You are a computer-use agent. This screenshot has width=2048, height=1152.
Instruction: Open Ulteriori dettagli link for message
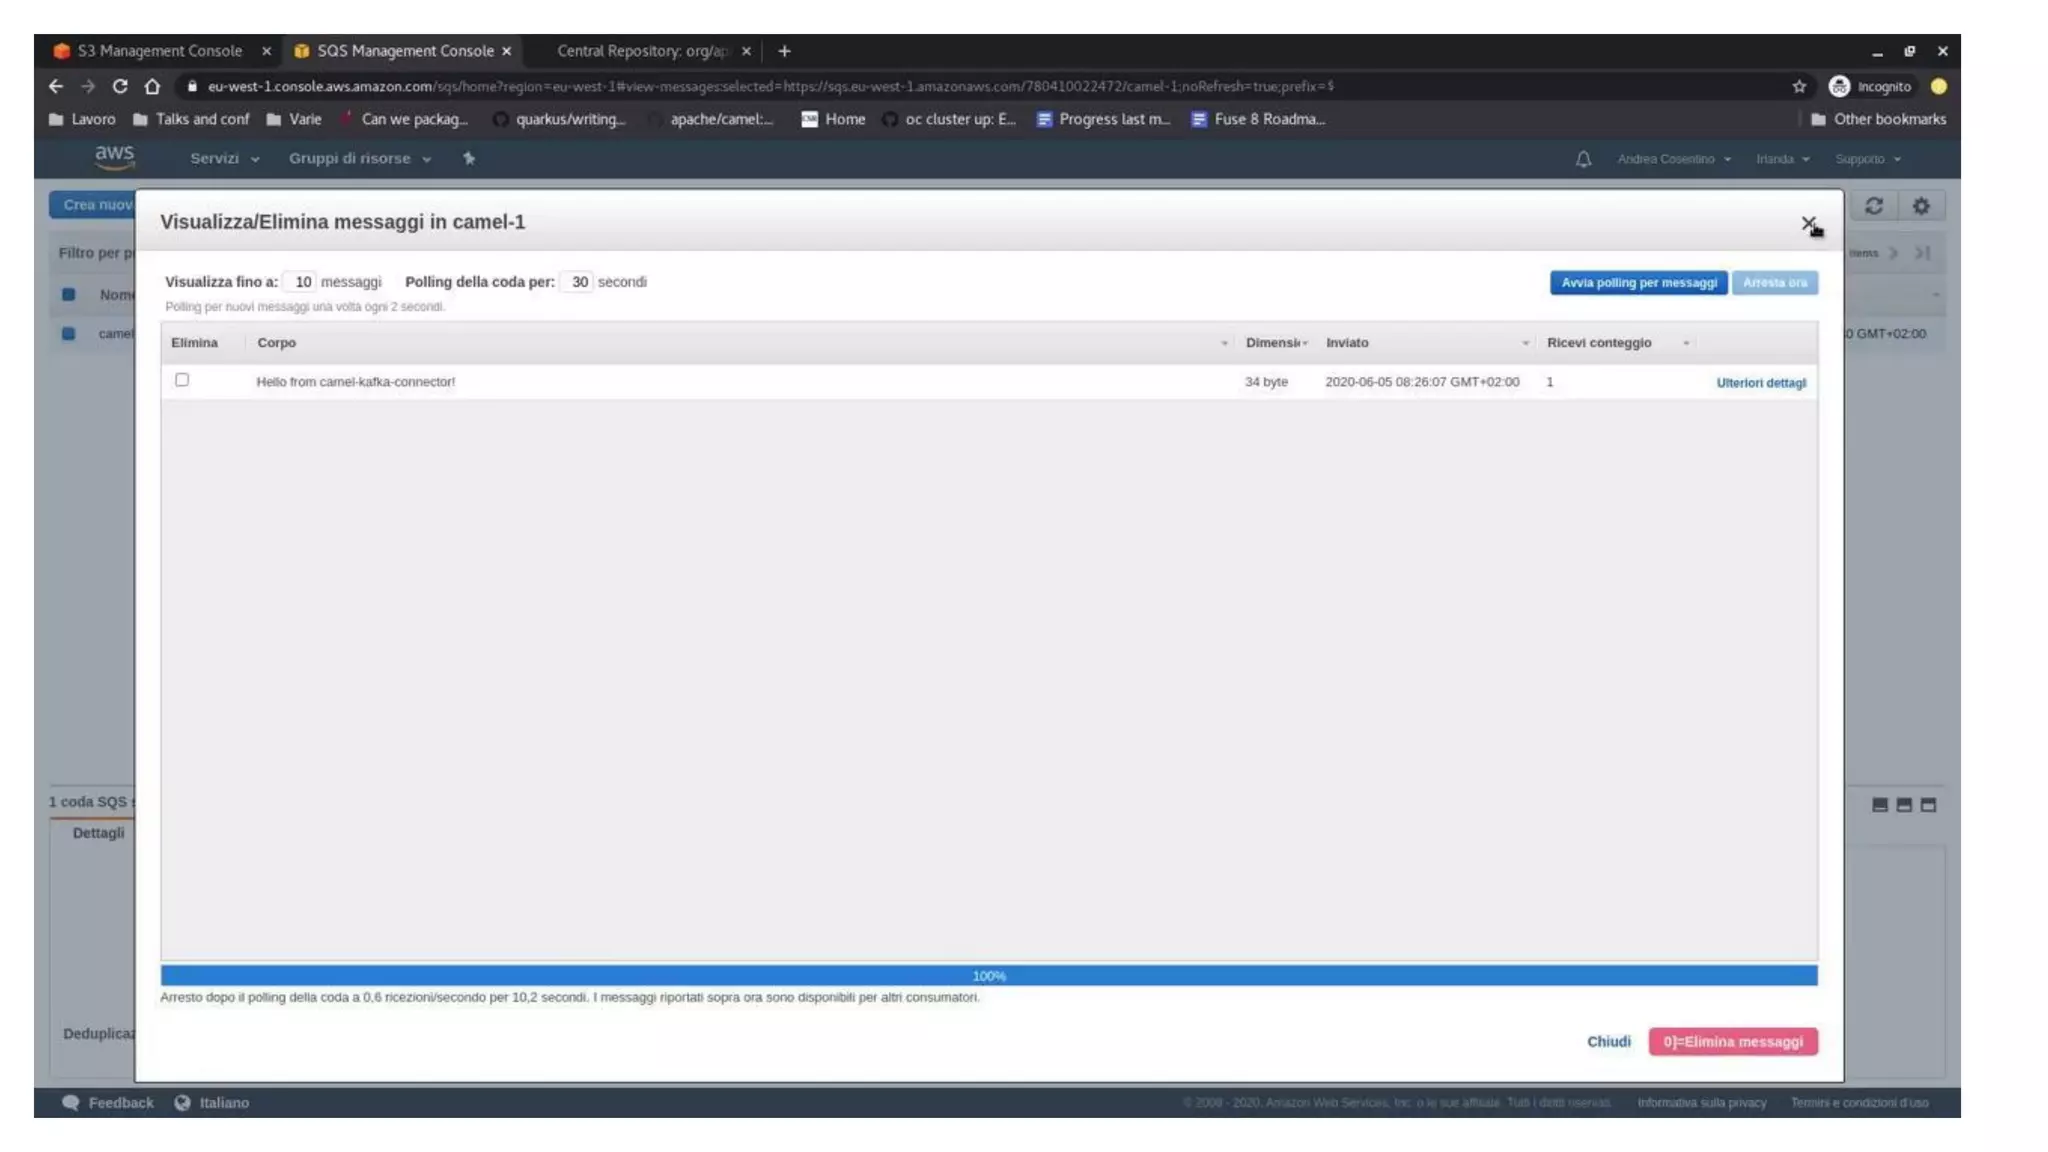pyautogui.click(x=1760, y=383)
